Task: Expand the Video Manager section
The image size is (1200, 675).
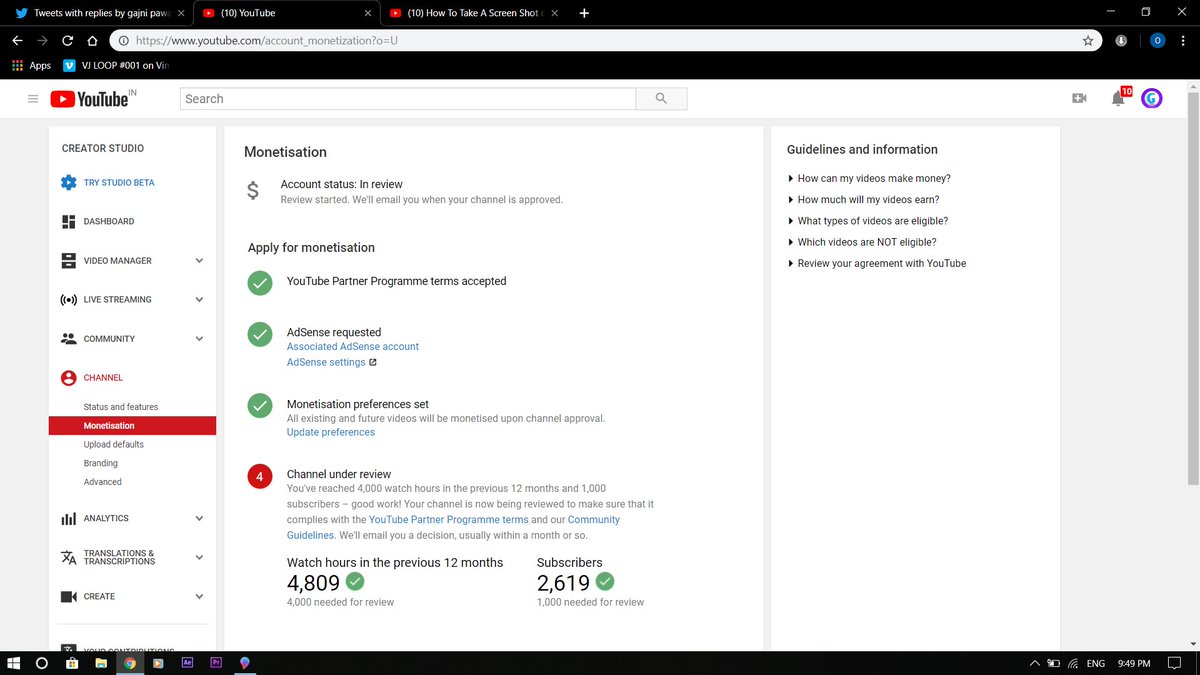Action: [x=198, y=260]
